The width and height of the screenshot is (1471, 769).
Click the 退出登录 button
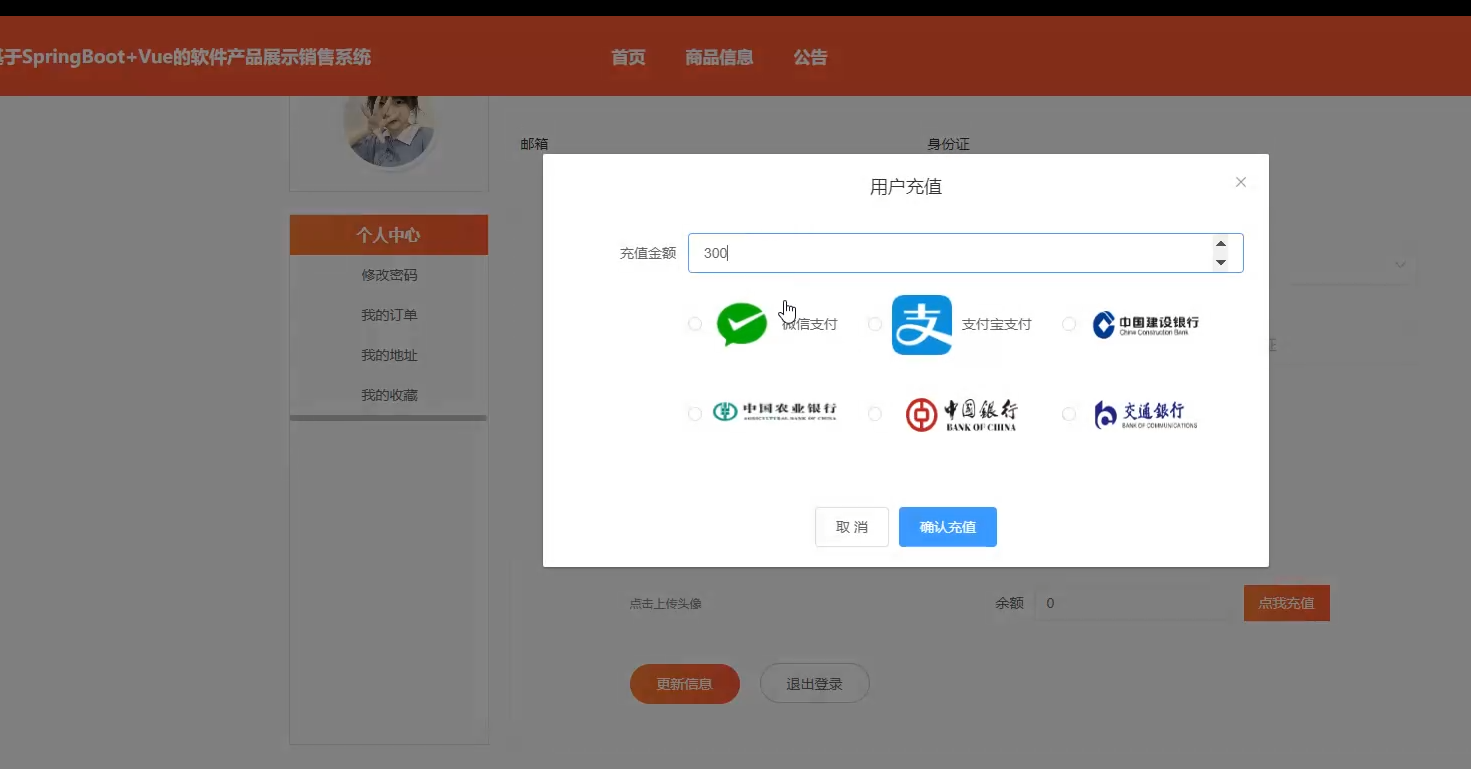pyautogui.click(x=815, y=684)
